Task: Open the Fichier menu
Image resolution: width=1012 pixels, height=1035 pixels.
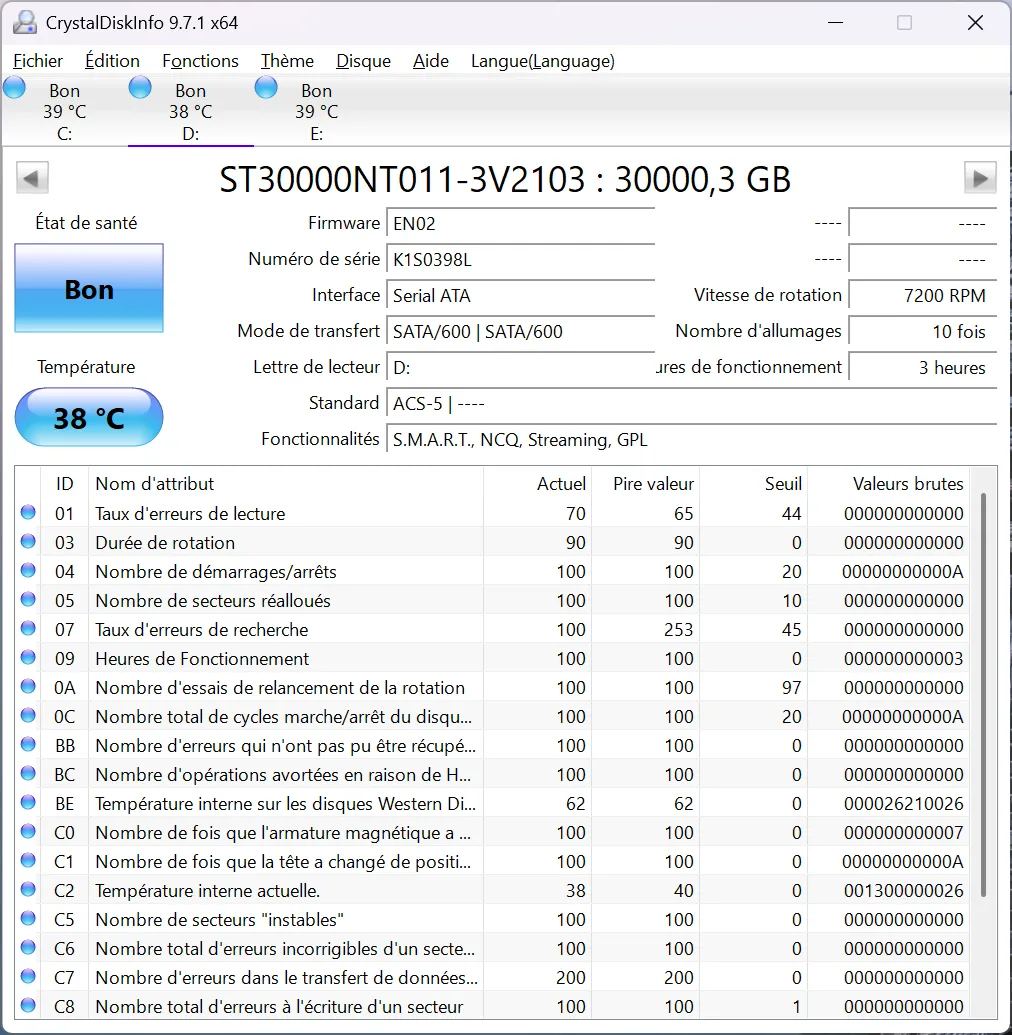Action: (38, 61)
